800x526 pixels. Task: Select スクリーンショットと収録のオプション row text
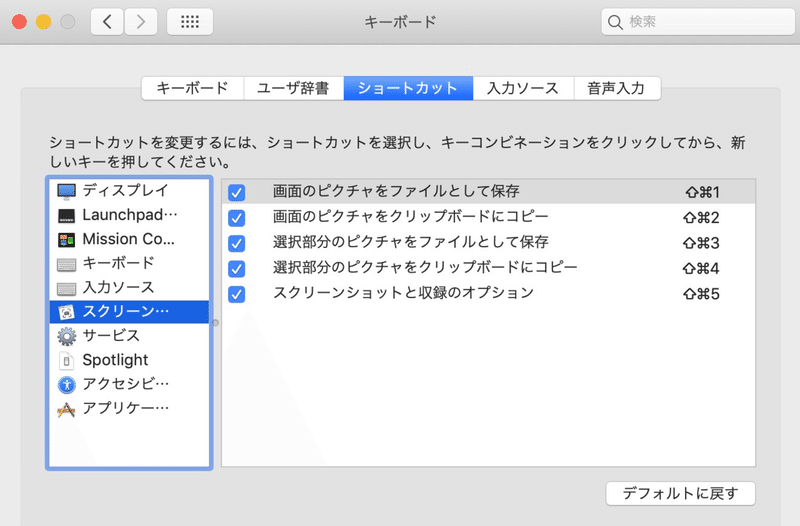pyautogui.click(x=403, y=292)
